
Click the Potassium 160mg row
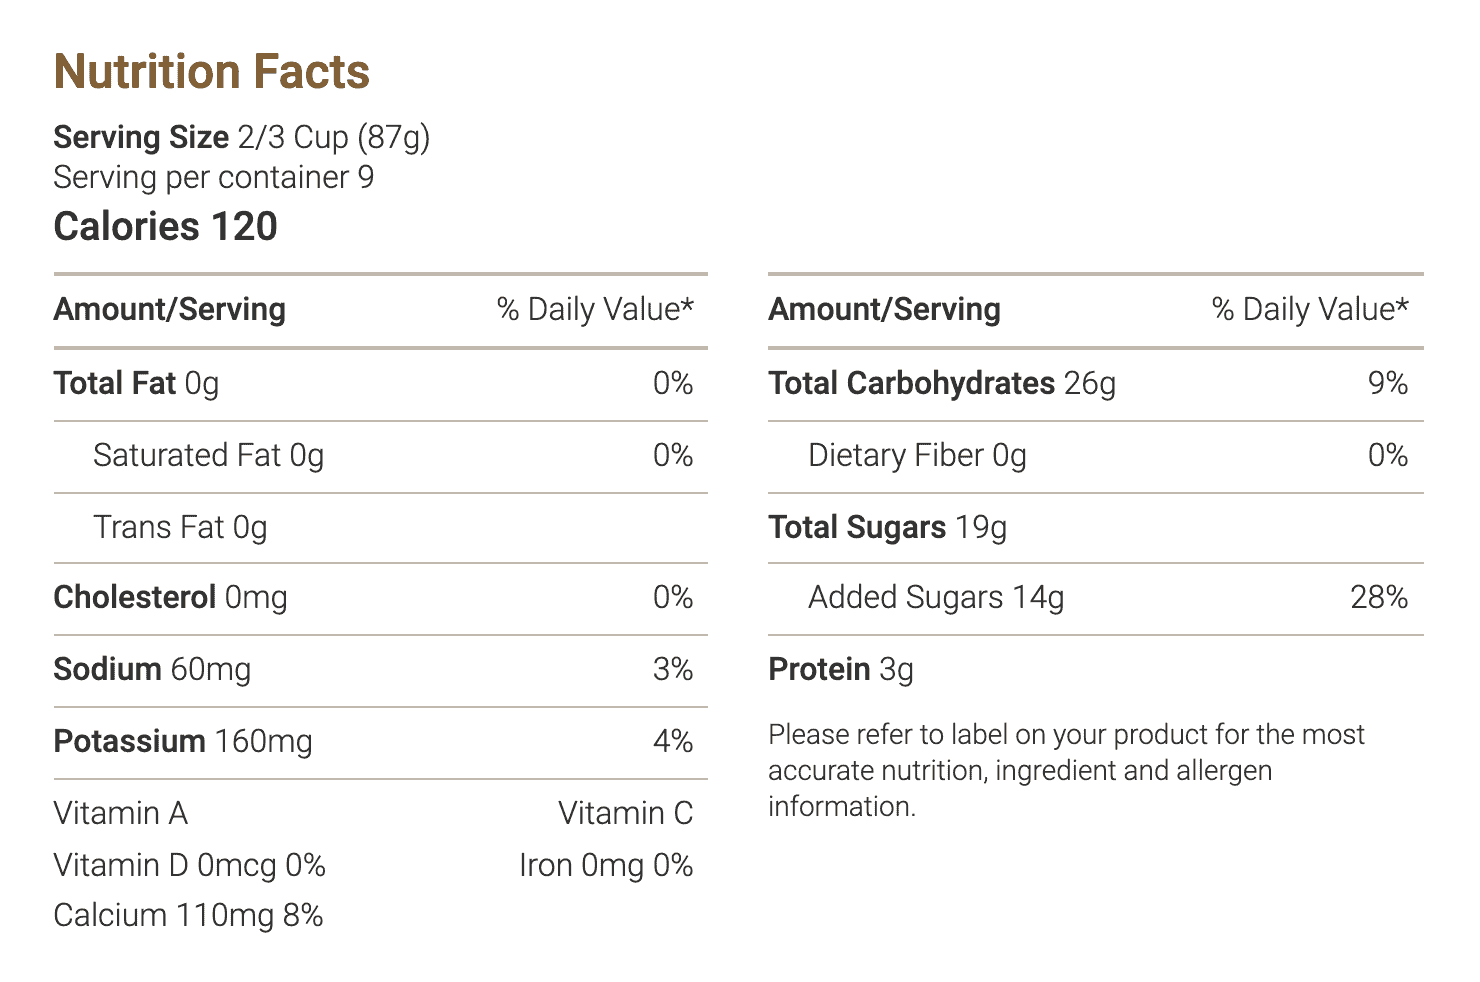(x=380, y=743)
